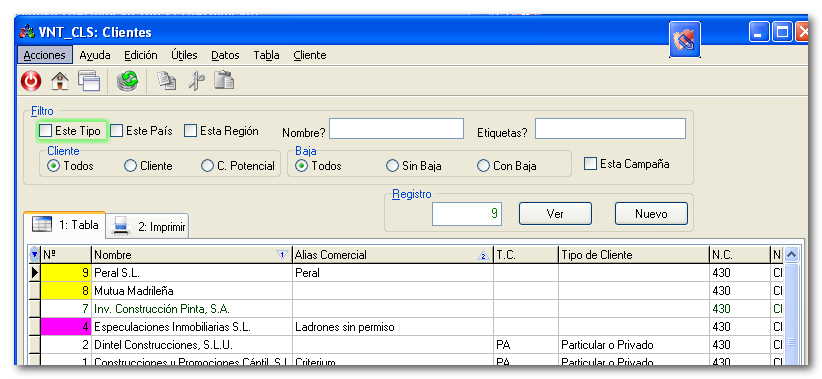Open the Cliente menu

point(310,55)
